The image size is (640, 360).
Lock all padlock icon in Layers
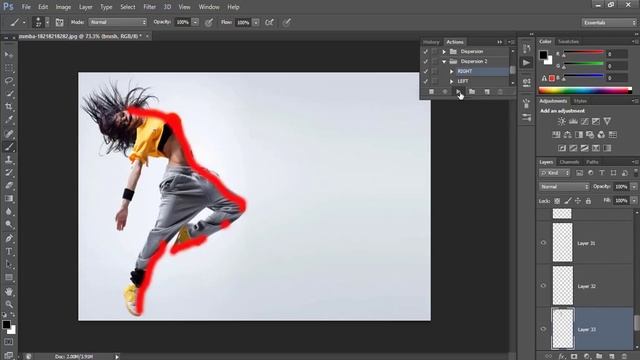point(588,201)
